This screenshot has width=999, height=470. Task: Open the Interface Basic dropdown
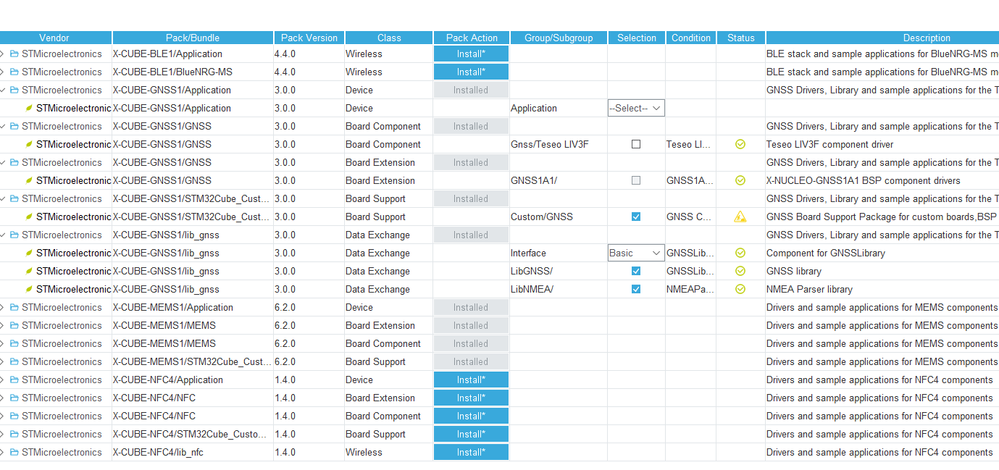coord(636,253)
